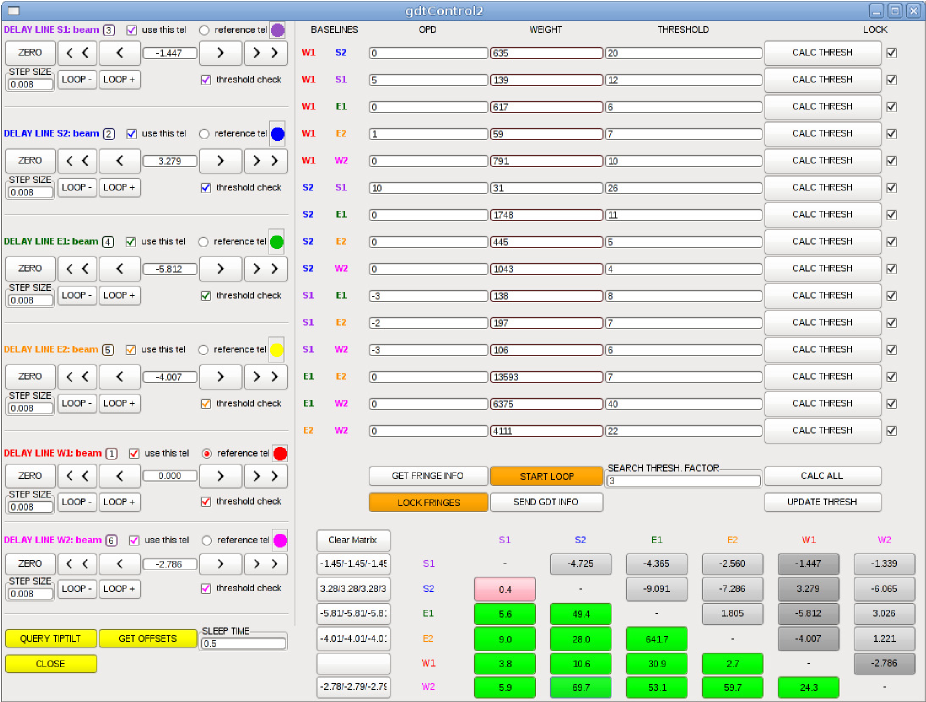The height and width of the screenshot is (702, 926).
Task: Click the purple S1 color swatch
Action: pos(278,30)
